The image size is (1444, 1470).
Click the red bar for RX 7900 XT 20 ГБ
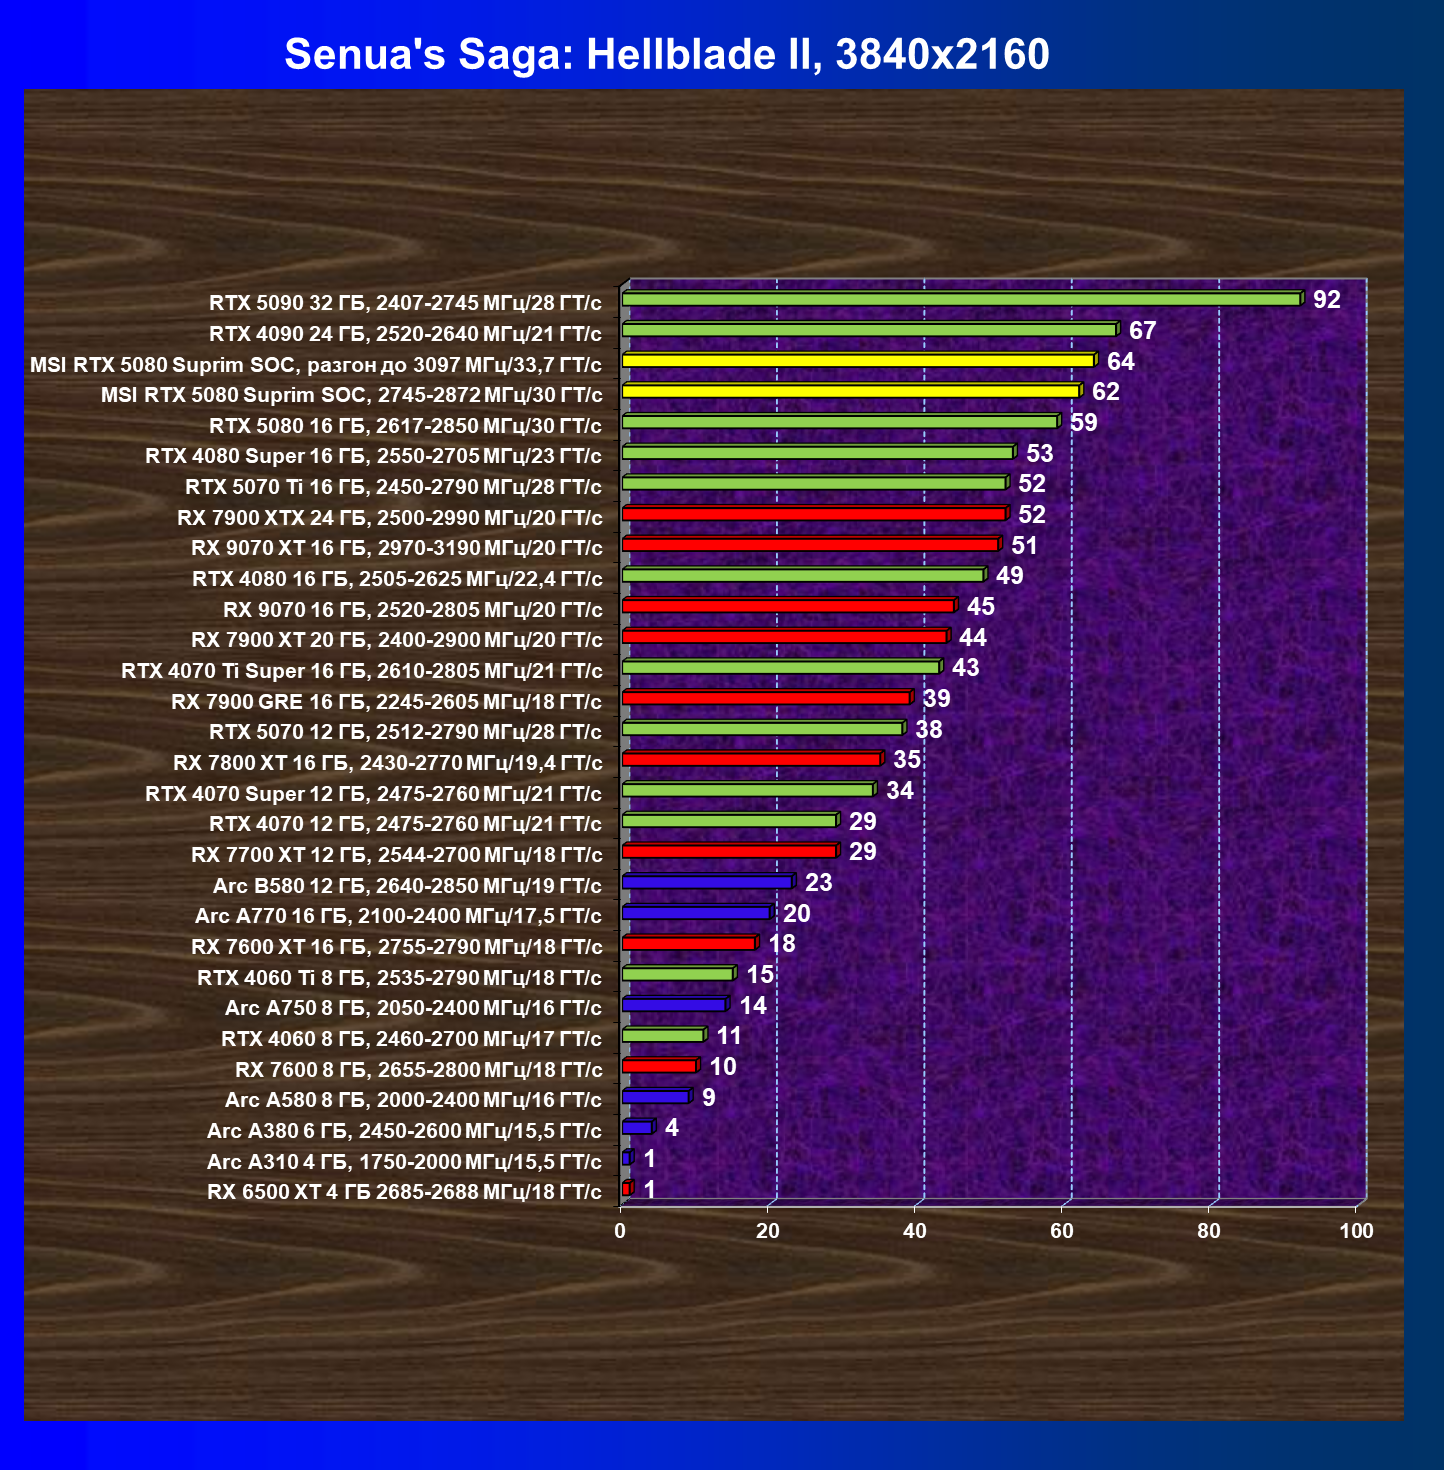tap(785, 636)
